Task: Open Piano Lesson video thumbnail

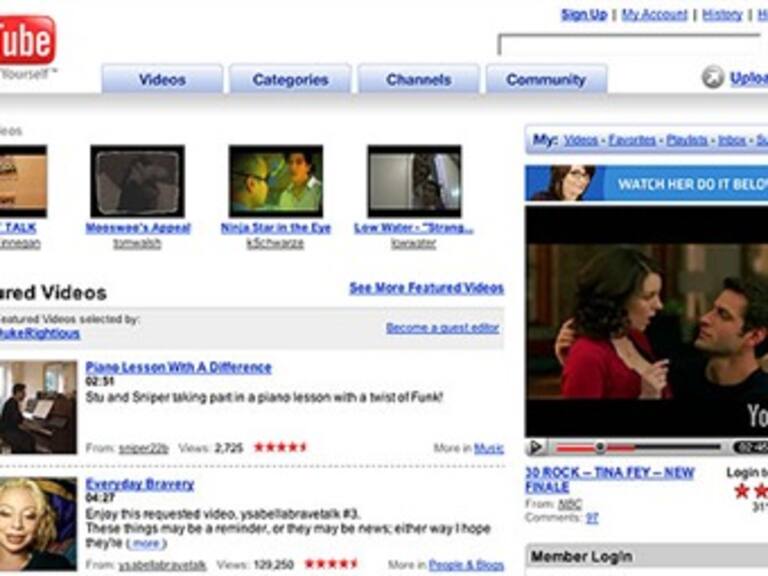Action: click(38, 407)
